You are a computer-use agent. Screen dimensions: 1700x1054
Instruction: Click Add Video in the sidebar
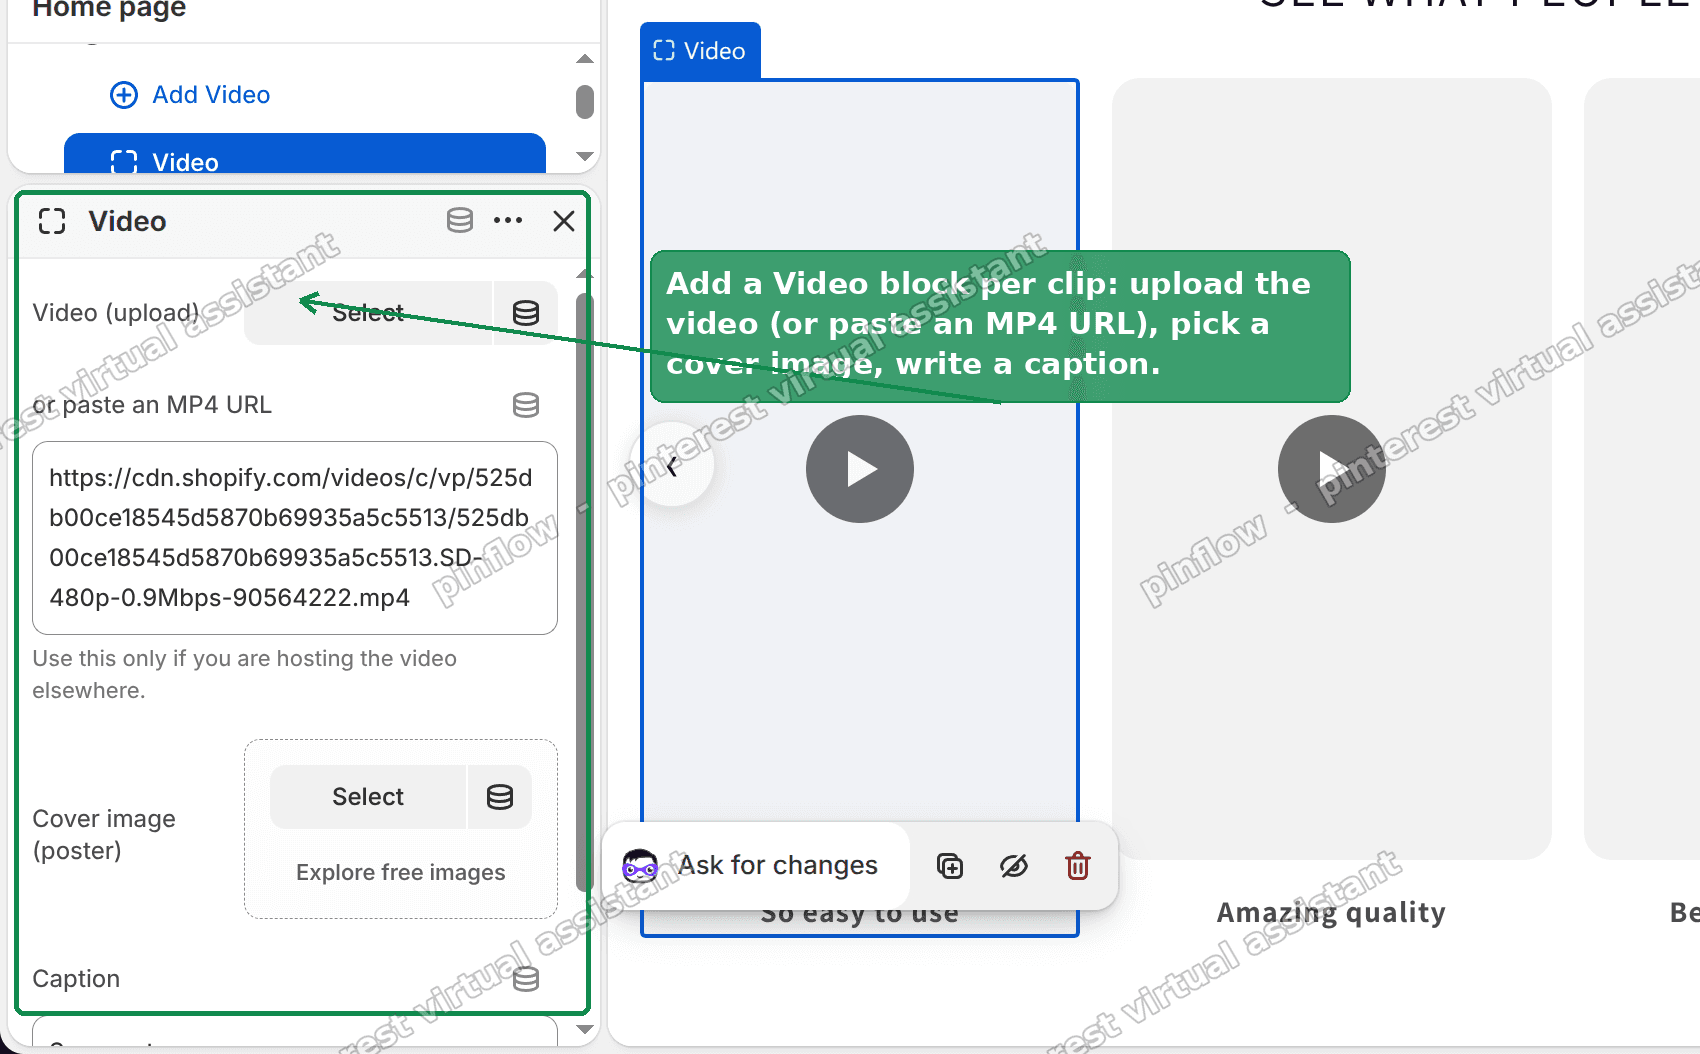(211, 95)
